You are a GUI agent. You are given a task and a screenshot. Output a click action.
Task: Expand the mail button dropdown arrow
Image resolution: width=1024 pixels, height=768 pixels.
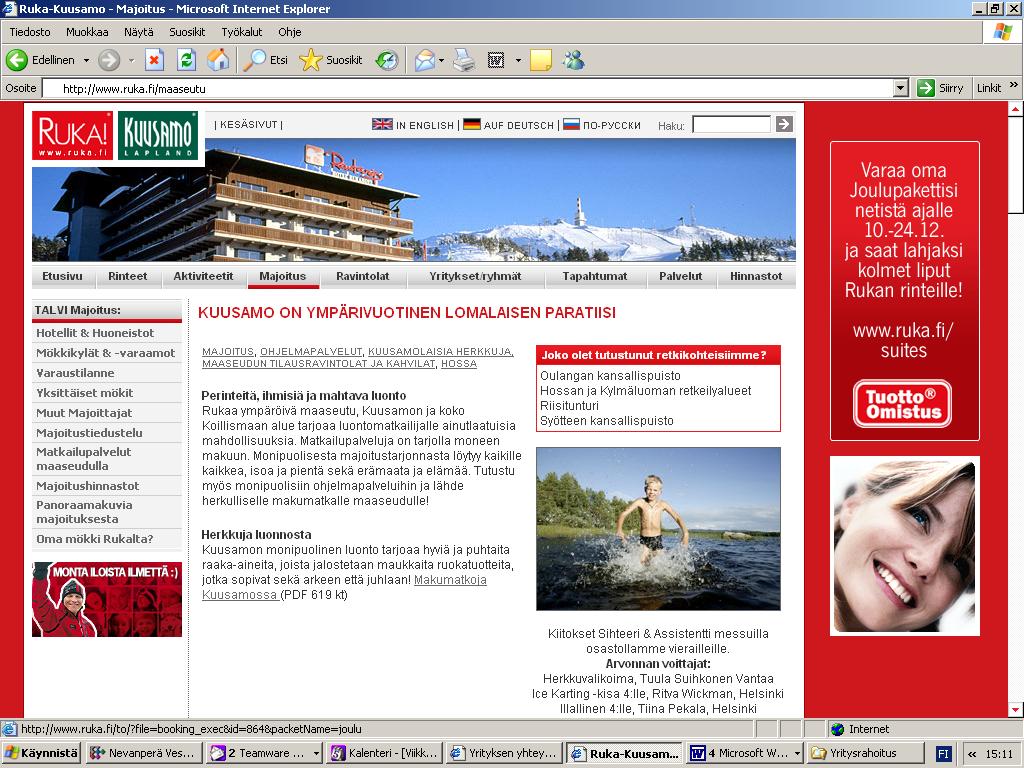441,60
